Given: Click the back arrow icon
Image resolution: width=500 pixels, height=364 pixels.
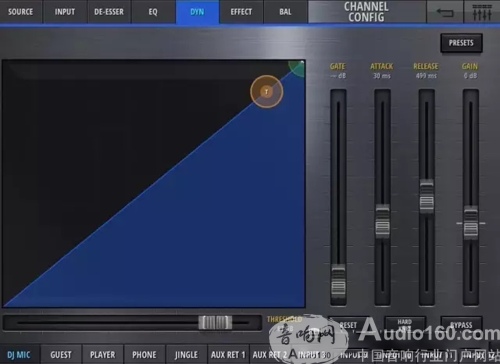Looking at the screenshot, I should [x=445, y=12].
